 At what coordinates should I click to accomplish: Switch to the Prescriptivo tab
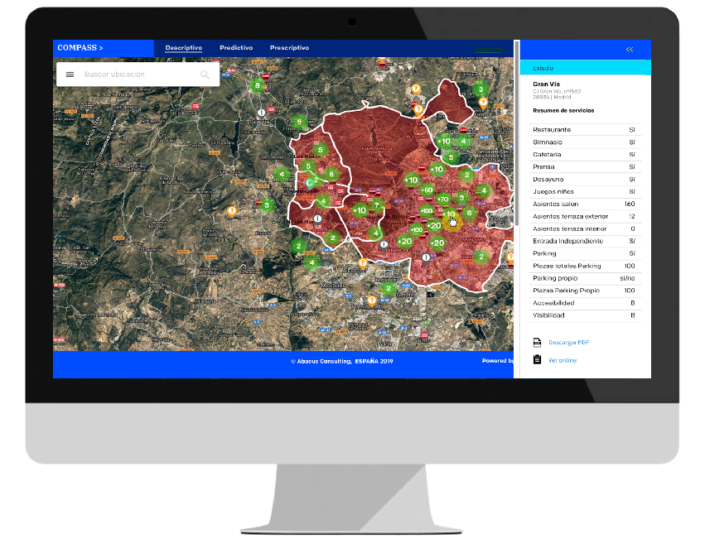click(x=289, y=48)
